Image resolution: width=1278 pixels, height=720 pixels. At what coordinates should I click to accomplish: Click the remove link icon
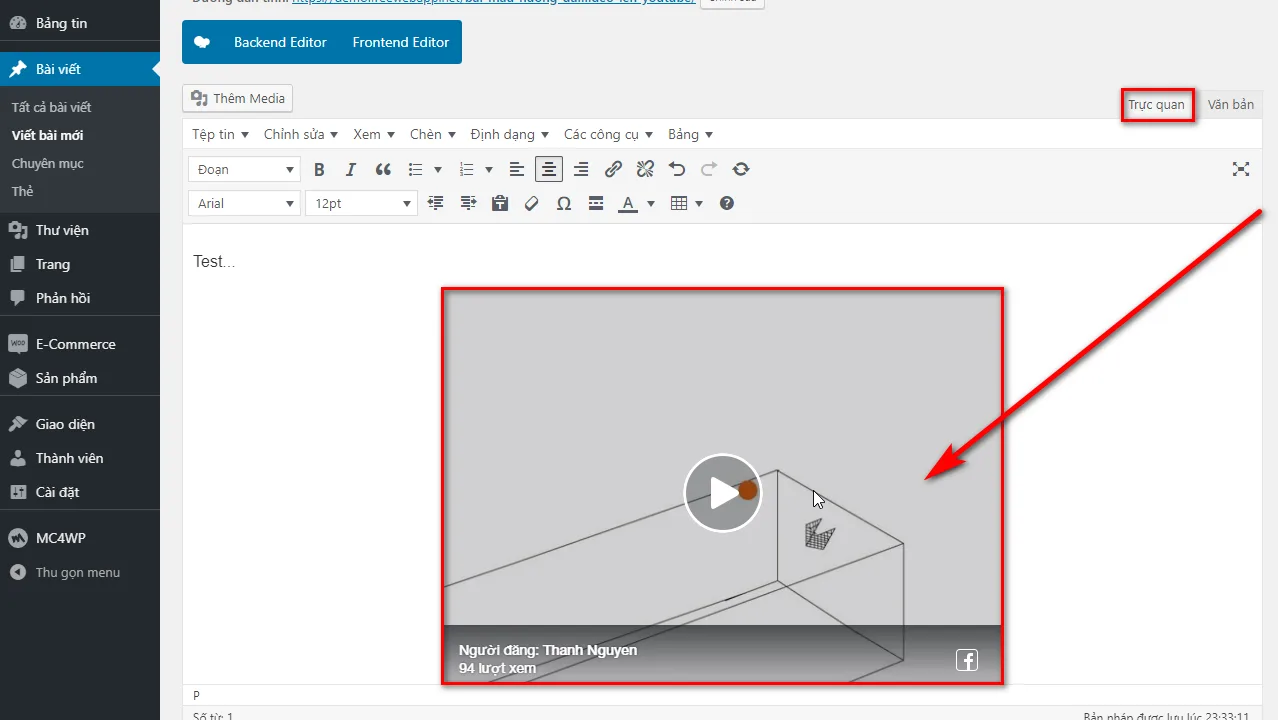(646, 170)
